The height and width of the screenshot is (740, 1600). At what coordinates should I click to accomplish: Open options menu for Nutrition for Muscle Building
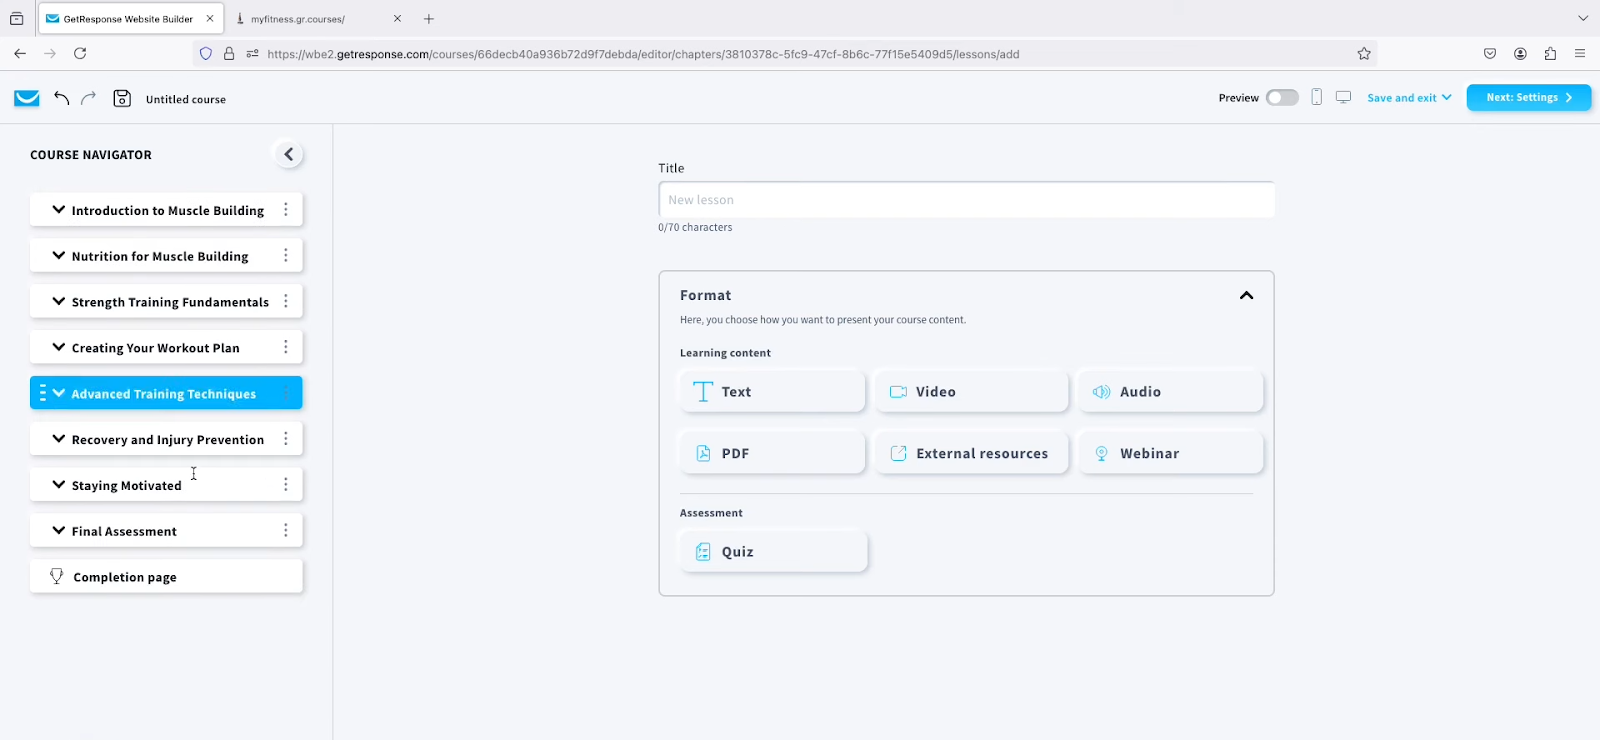[x=286, y=256]
